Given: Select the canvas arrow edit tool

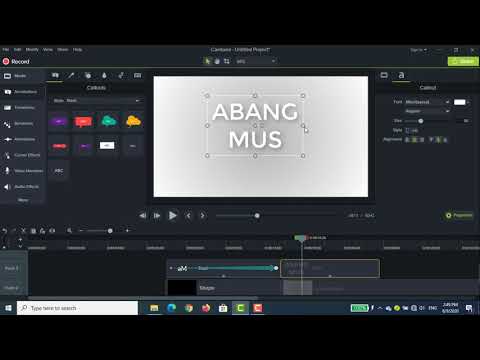Looking at the screenshot, I should pos(207,61).
